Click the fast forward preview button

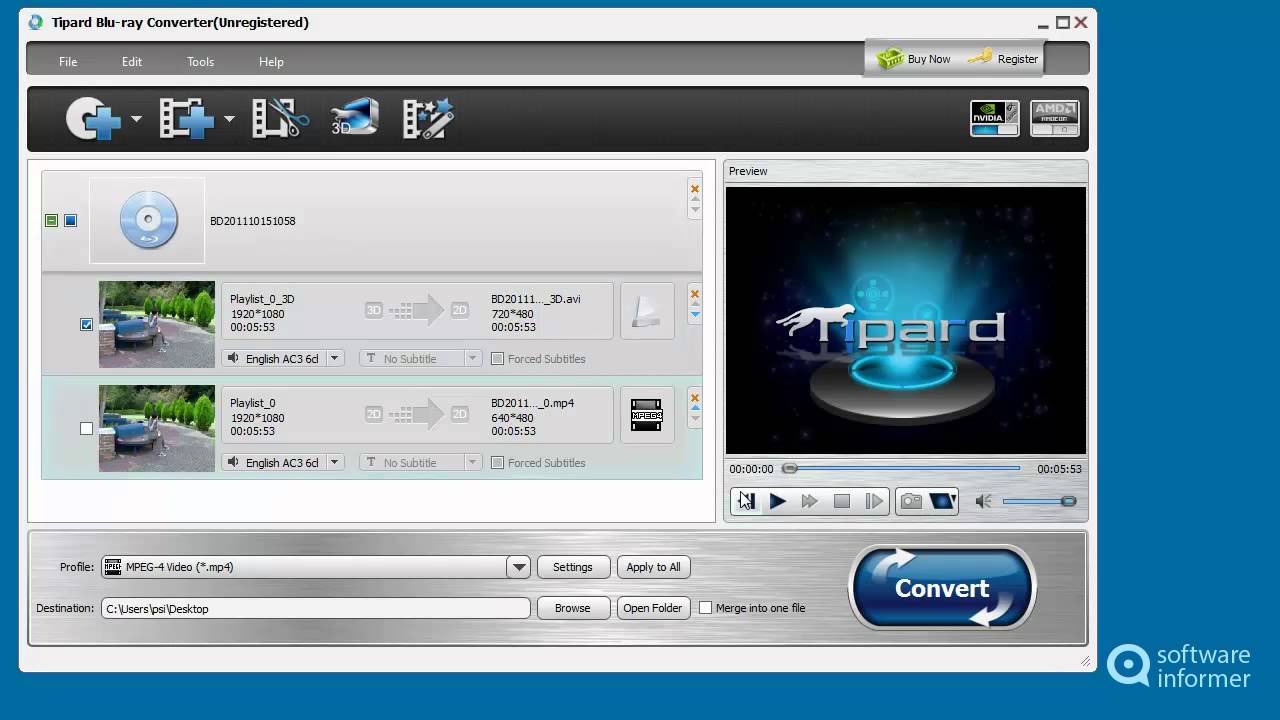point(810,501)
